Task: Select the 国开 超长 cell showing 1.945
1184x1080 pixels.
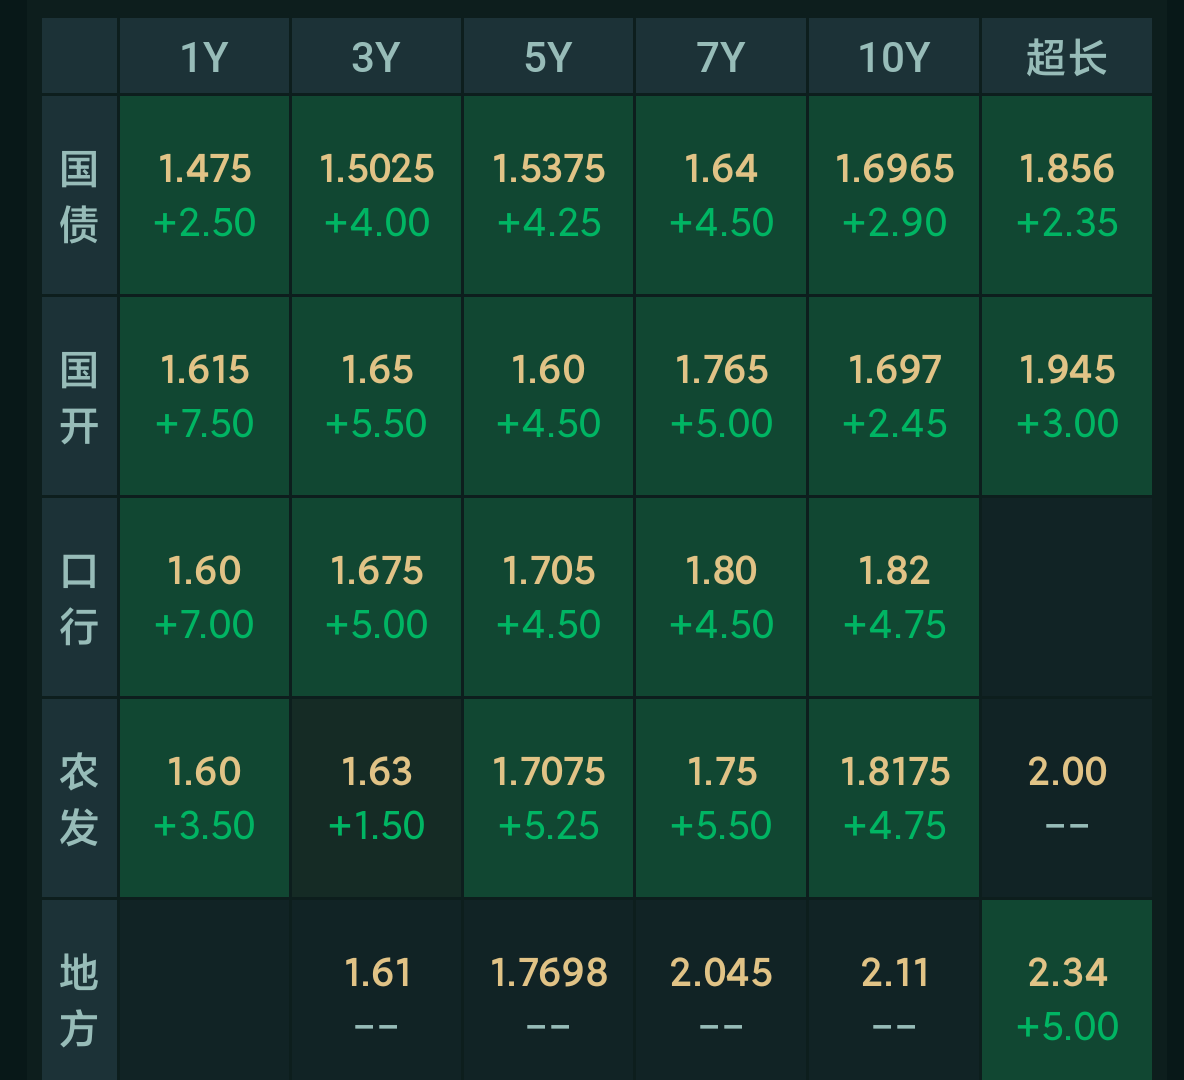Action: click(x=1064, y=395)
